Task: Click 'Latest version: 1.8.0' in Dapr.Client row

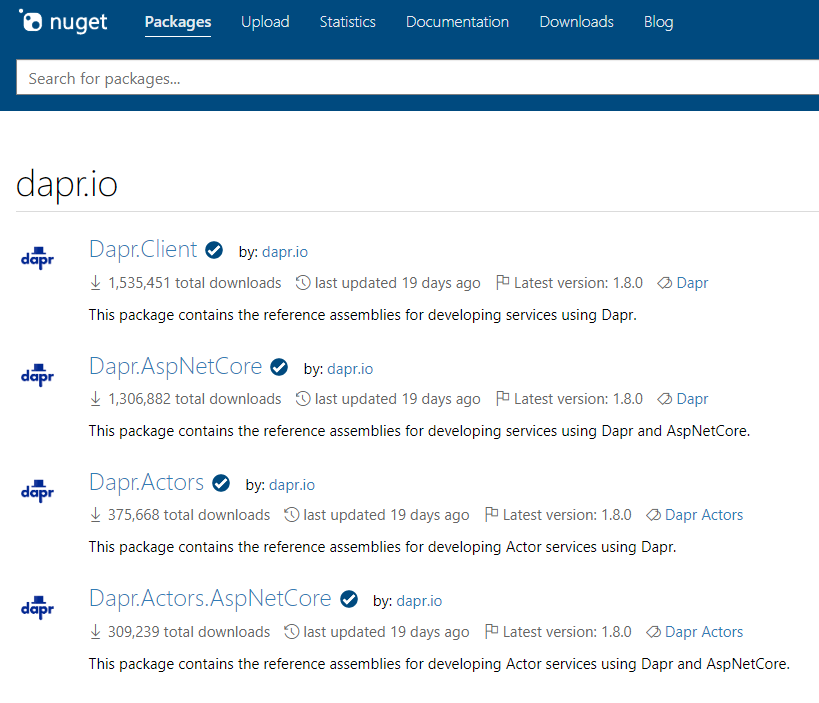Action: [578, 283]
